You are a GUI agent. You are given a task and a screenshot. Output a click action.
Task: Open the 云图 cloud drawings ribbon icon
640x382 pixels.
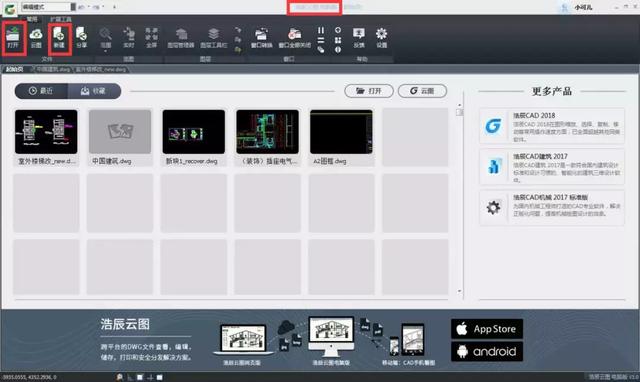coord(36,38)
